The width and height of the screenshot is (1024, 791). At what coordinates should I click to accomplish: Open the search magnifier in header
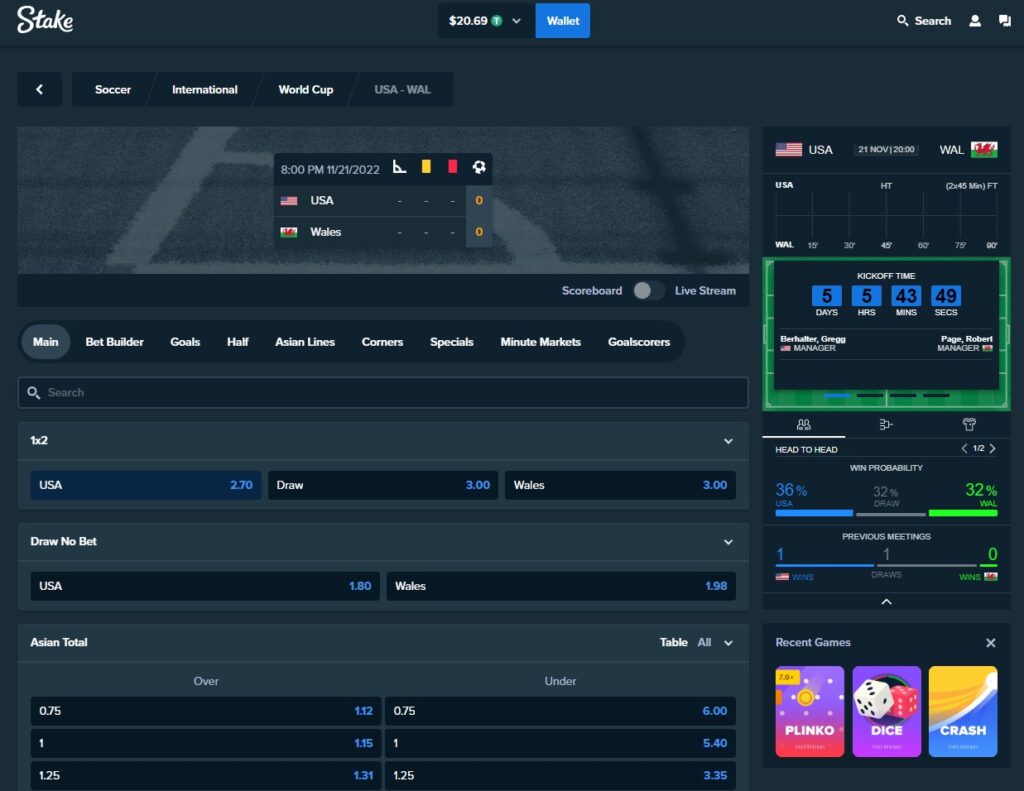(903, 21)
